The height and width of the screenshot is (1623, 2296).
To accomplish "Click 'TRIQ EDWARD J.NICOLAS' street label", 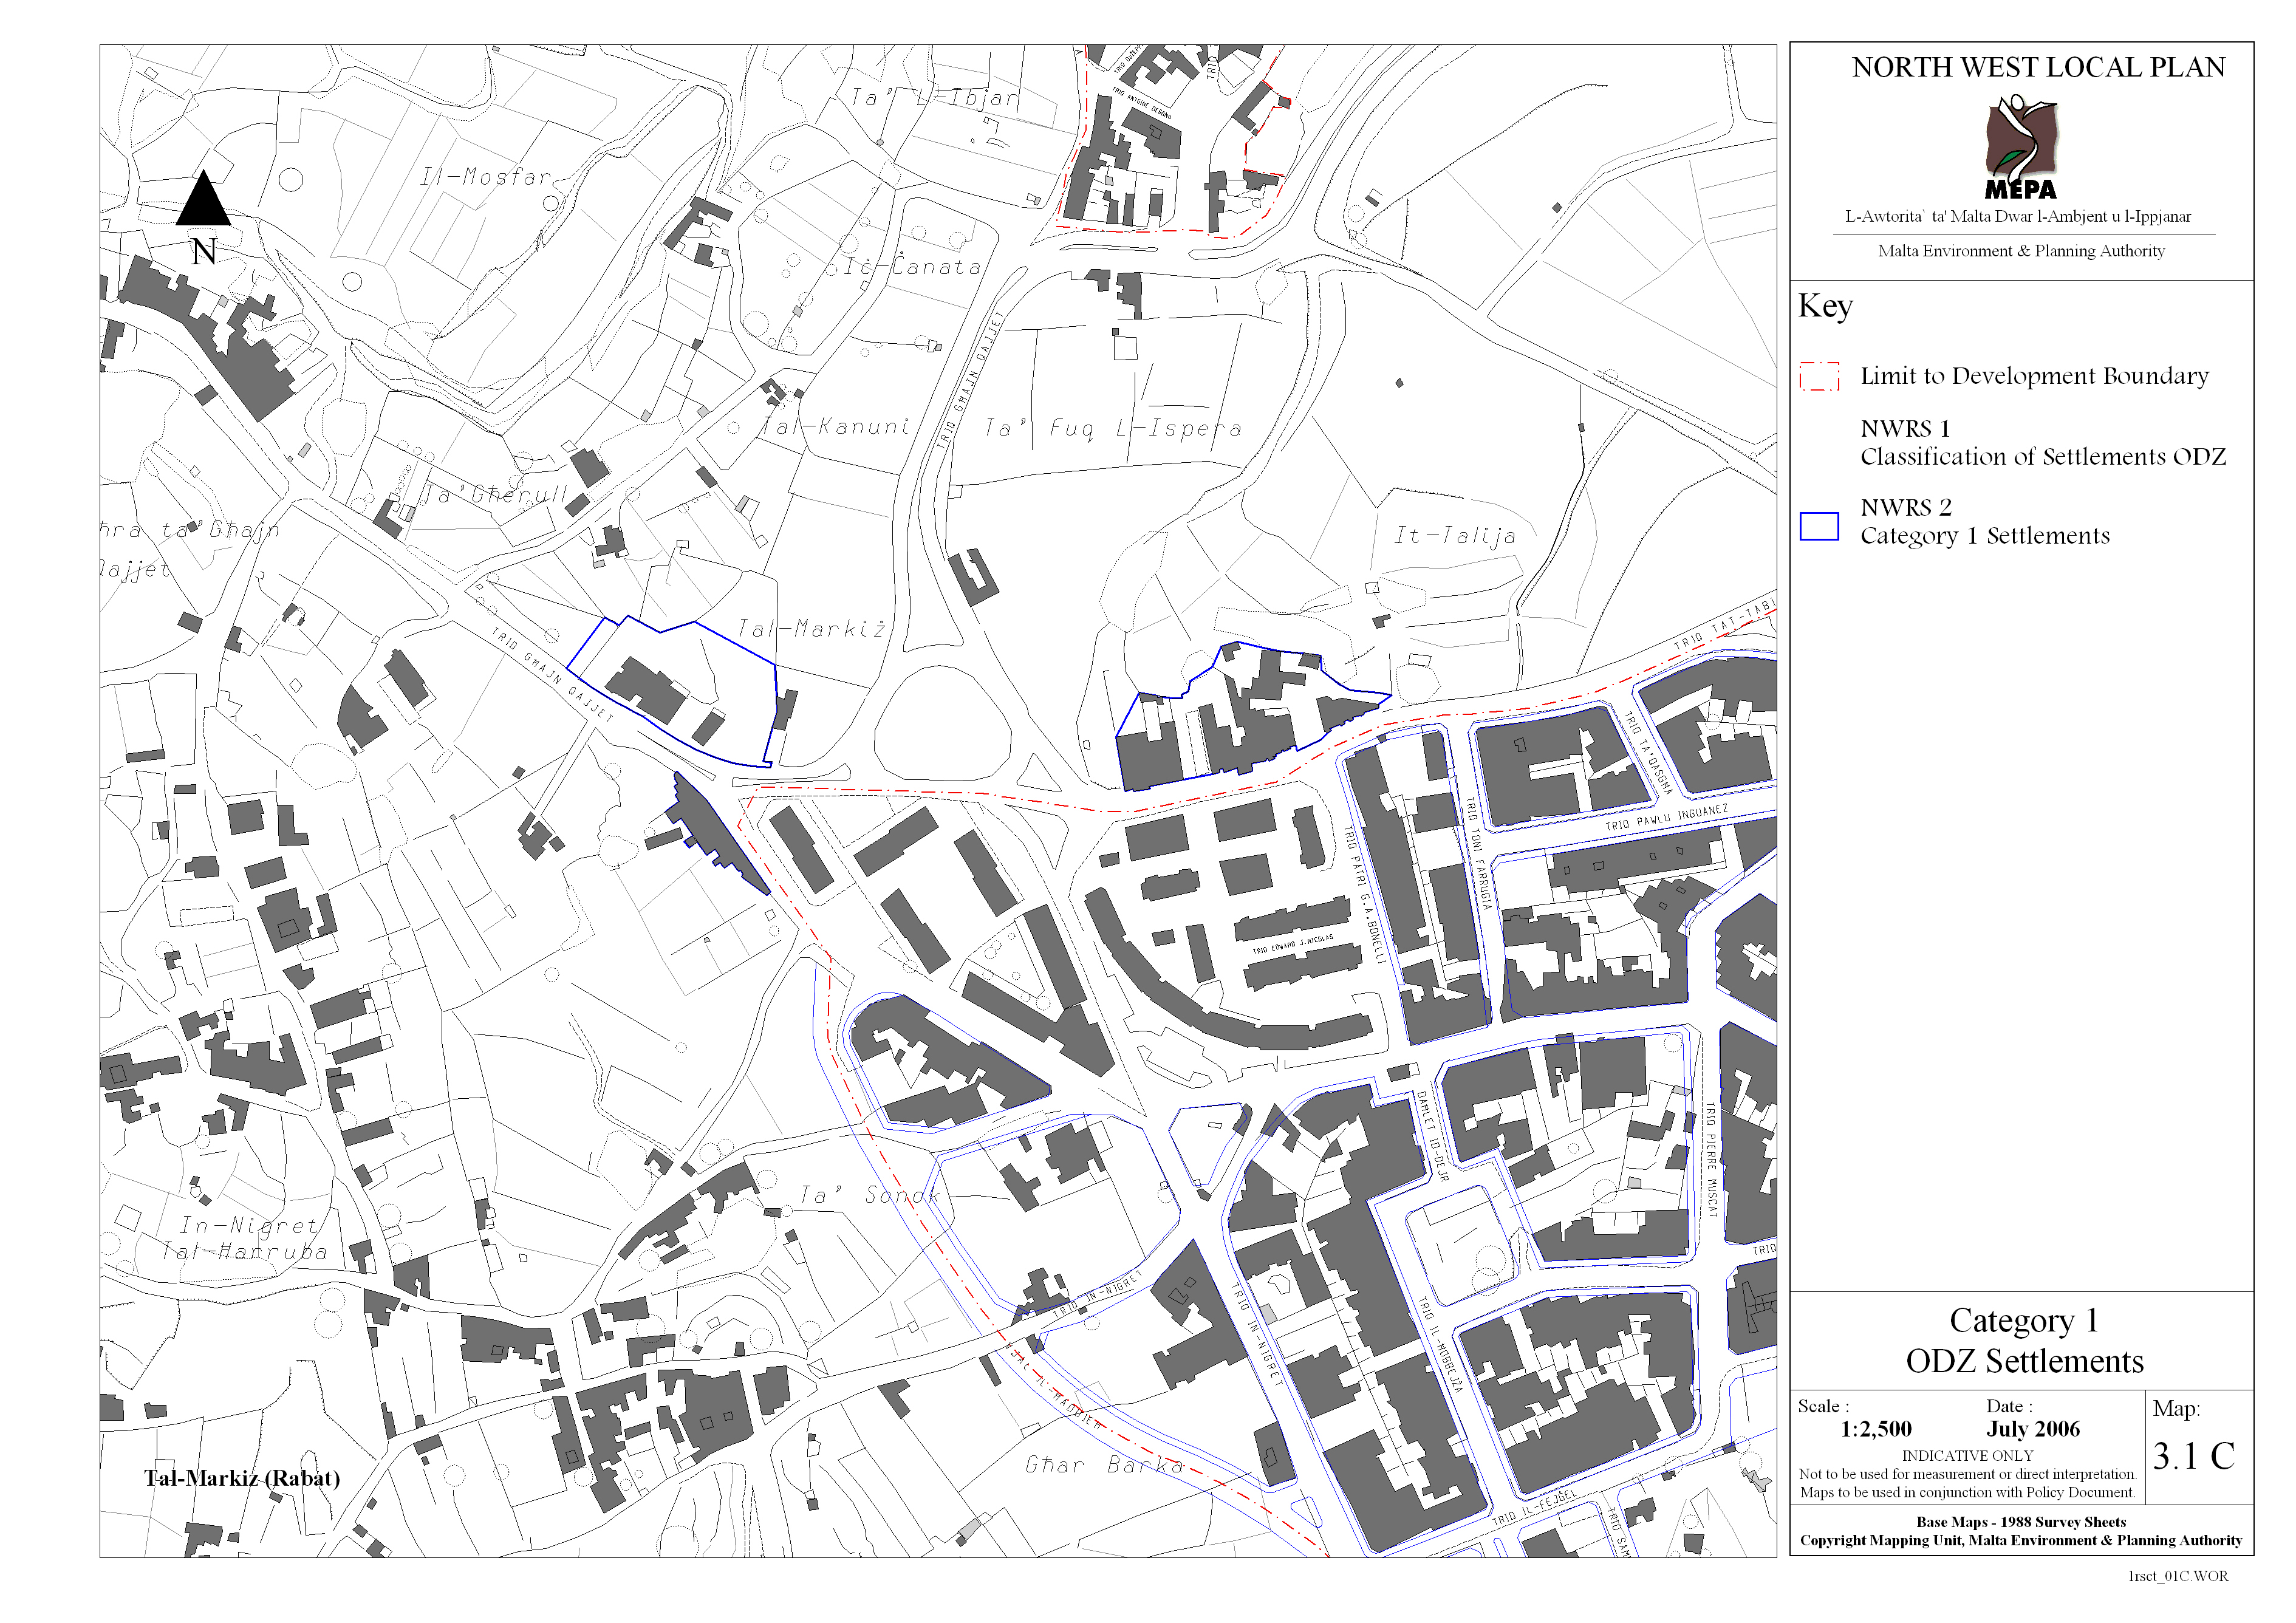I will click(x=1293, y=943).
